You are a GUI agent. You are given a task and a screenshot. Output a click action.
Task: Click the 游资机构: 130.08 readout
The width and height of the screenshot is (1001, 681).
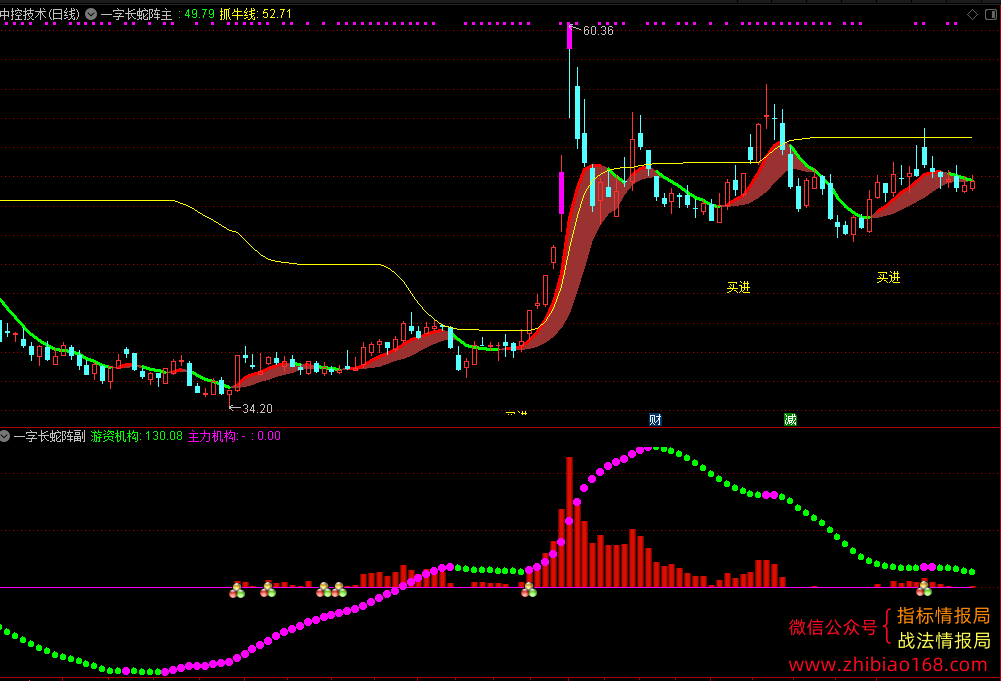point(137,436)
